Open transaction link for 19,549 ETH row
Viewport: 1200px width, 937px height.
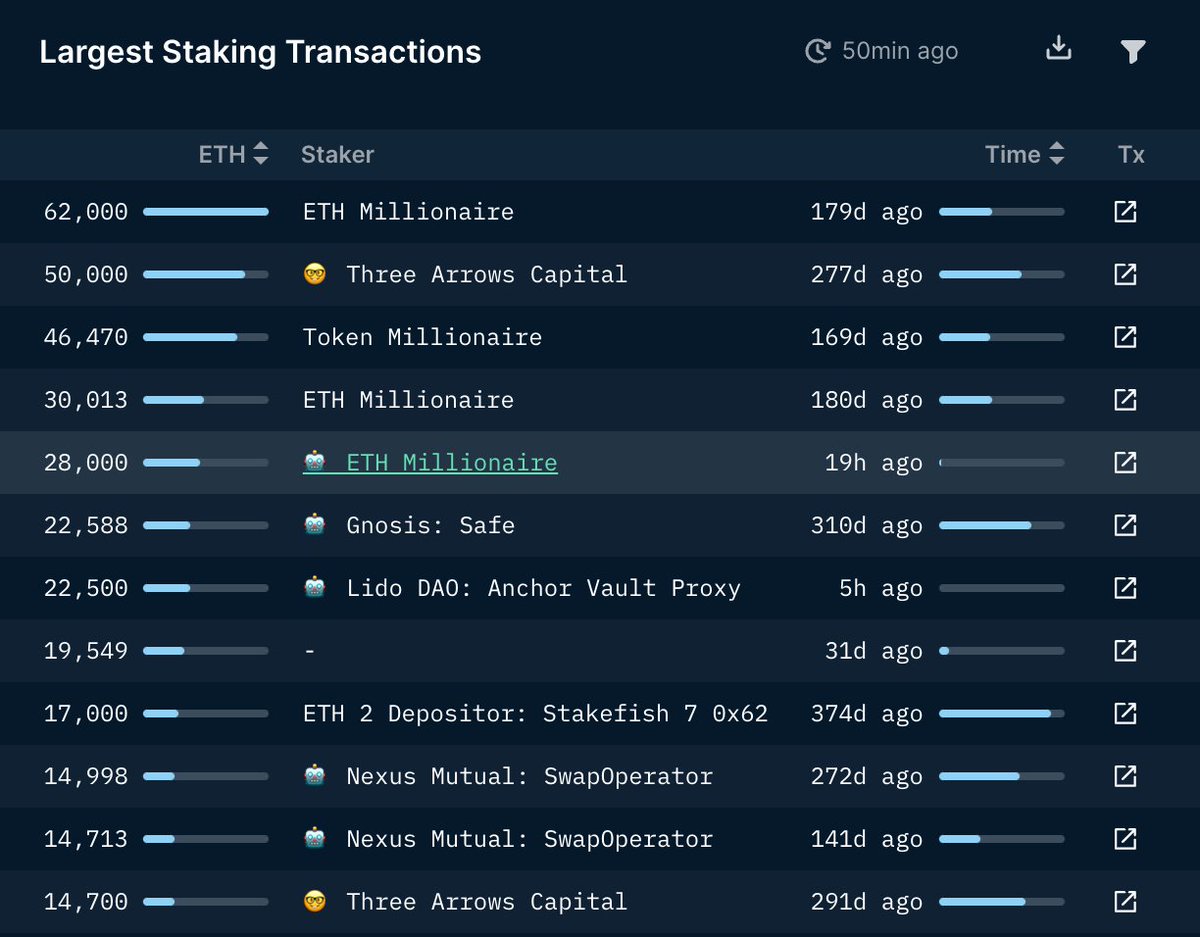pyautogui.click(x=1125, y=651)
